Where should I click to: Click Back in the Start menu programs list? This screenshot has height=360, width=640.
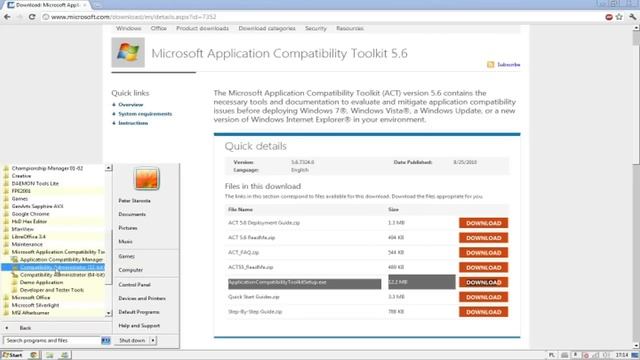tap(25, 328)
